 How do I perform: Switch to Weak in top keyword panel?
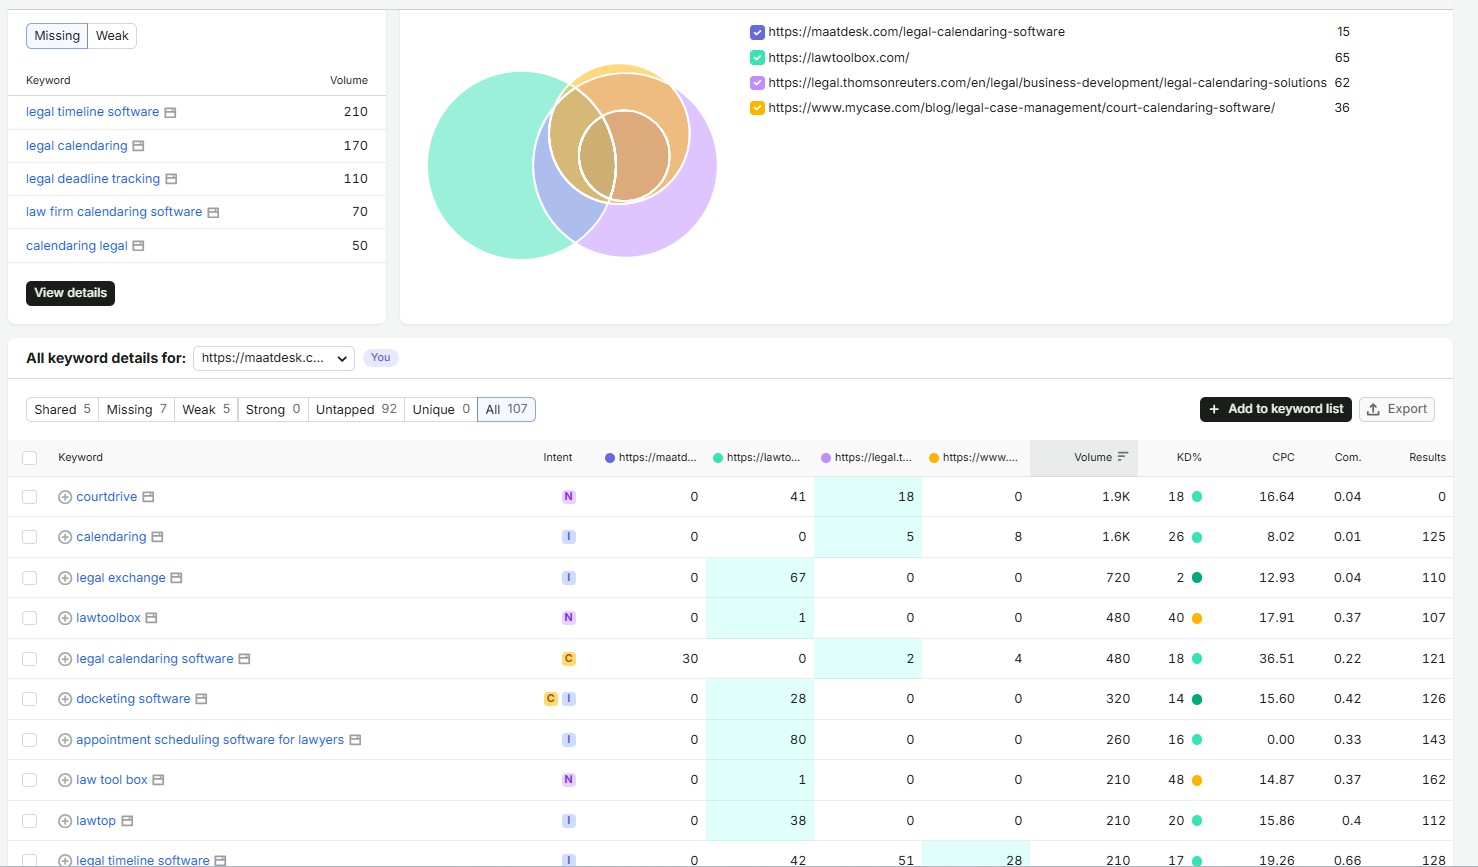(x=112, y=36)
